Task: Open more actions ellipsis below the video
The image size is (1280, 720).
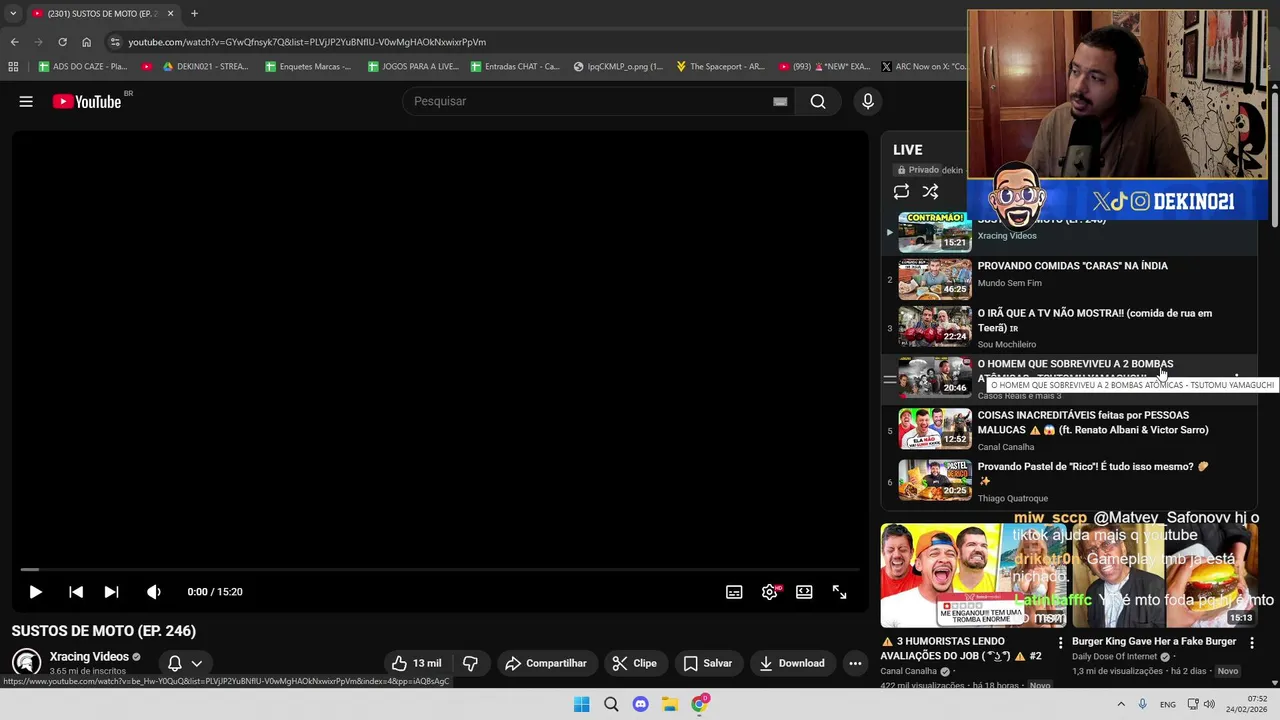Action: (x=855, y=663)
